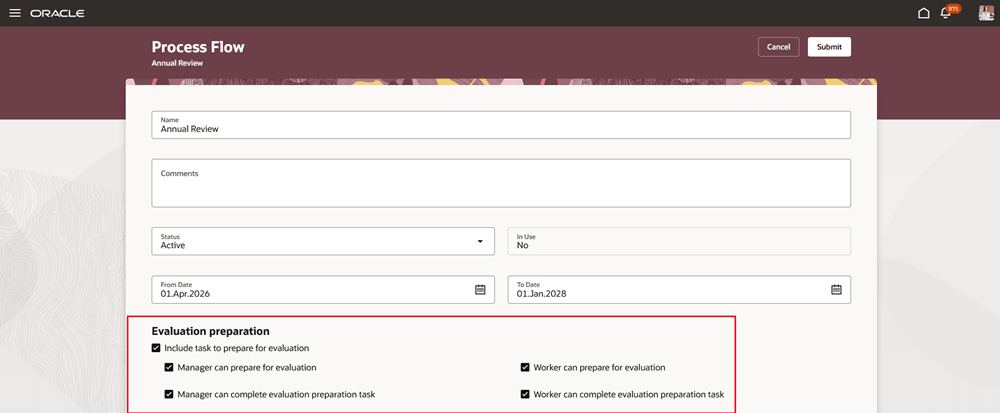
Task: Toggle Manager can complete evaluation preparation task
Action: (x=169, y=395)
